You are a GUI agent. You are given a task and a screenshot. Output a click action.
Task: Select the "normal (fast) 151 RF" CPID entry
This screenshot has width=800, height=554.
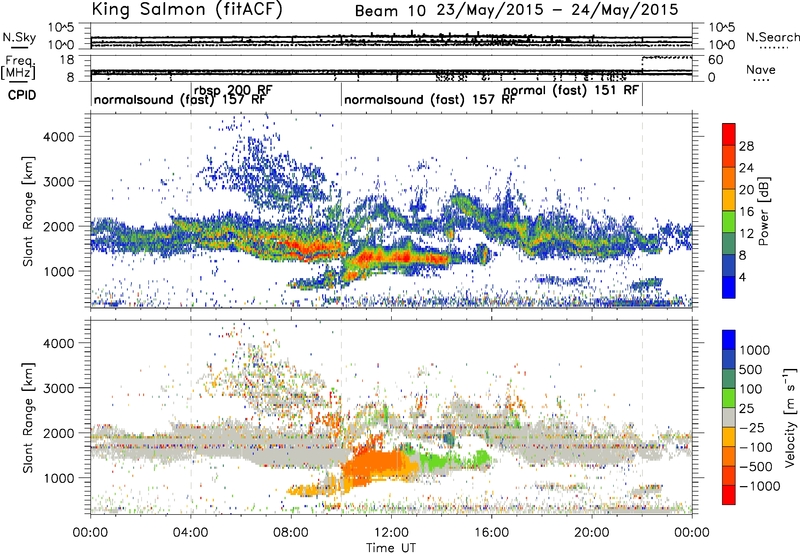pyautogui.click(x=571, y=91)
